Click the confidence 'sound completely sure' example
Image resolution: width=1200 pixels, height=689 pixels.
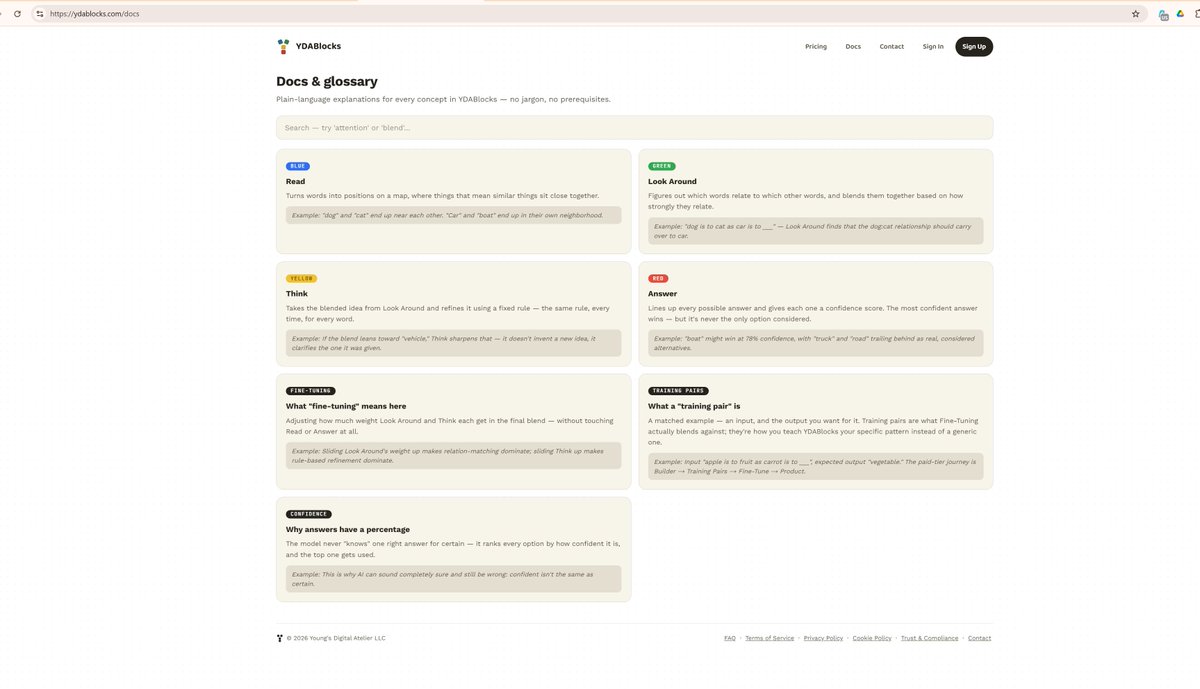pyautogui.click(x=454, y=579)
